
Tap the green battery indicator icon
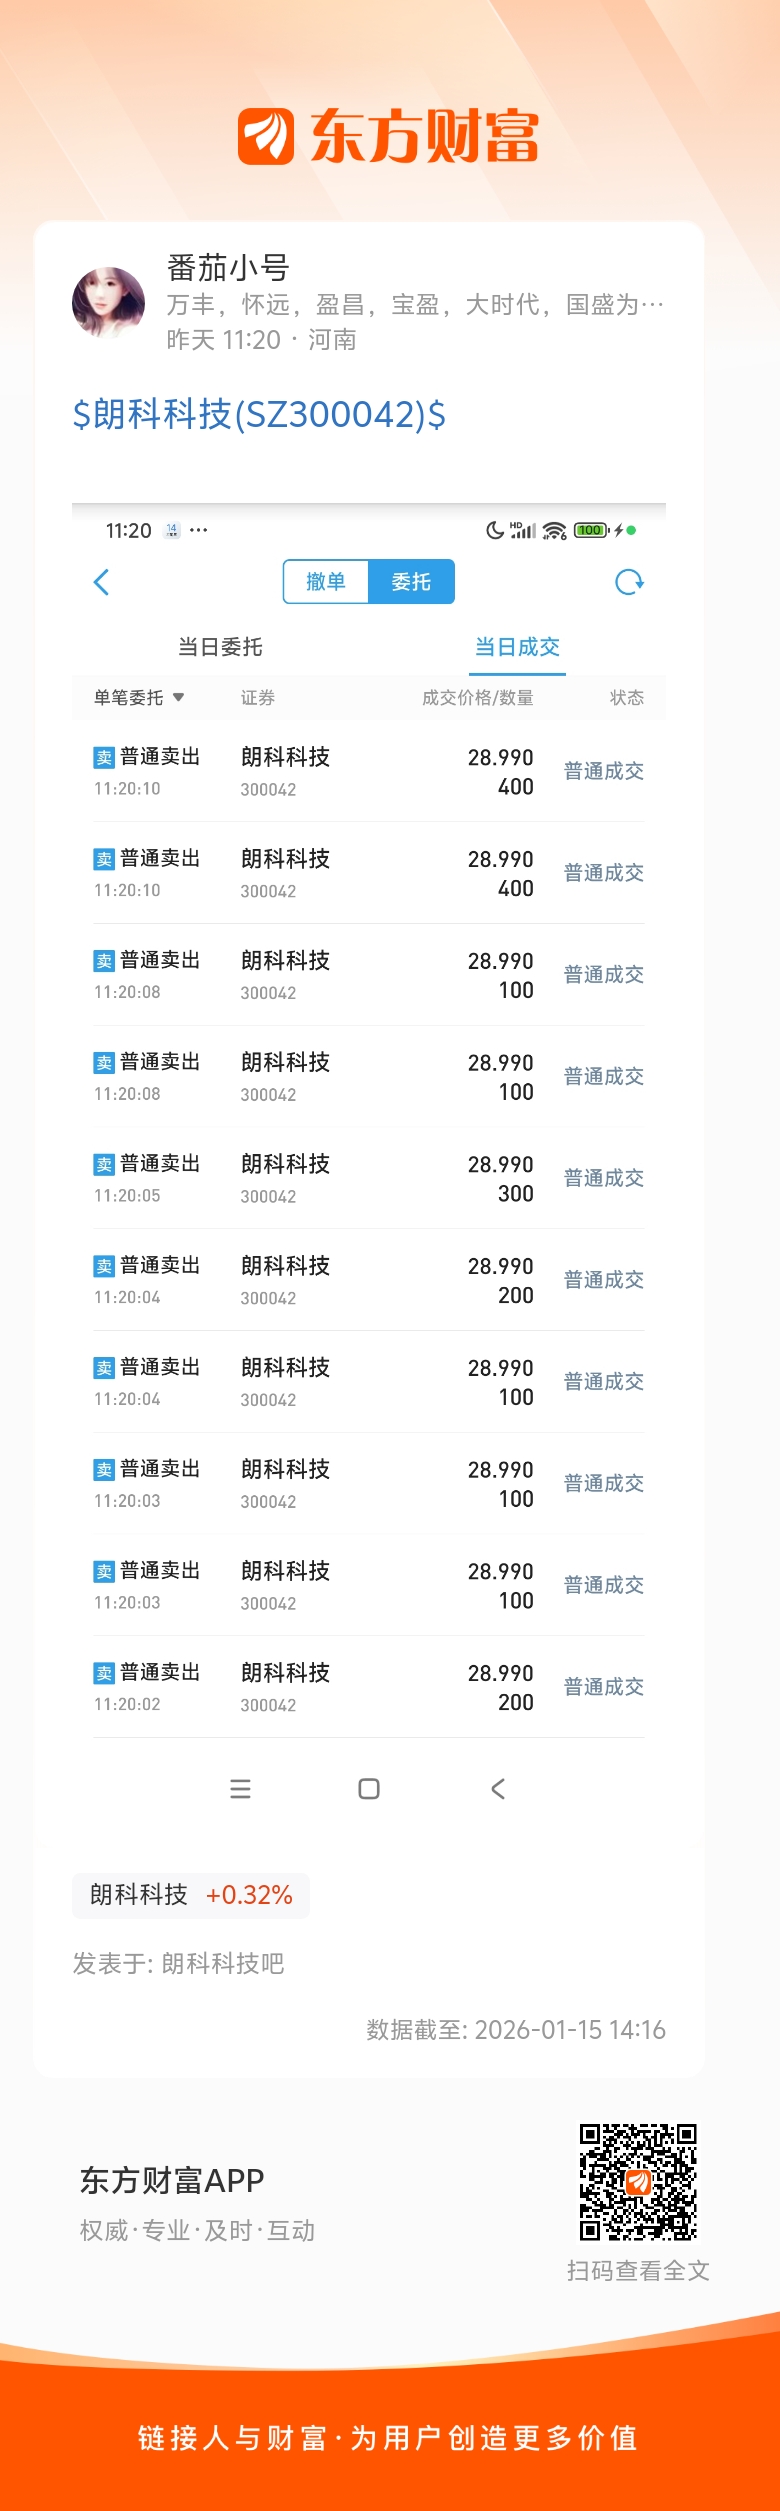(x=590, y=530)
